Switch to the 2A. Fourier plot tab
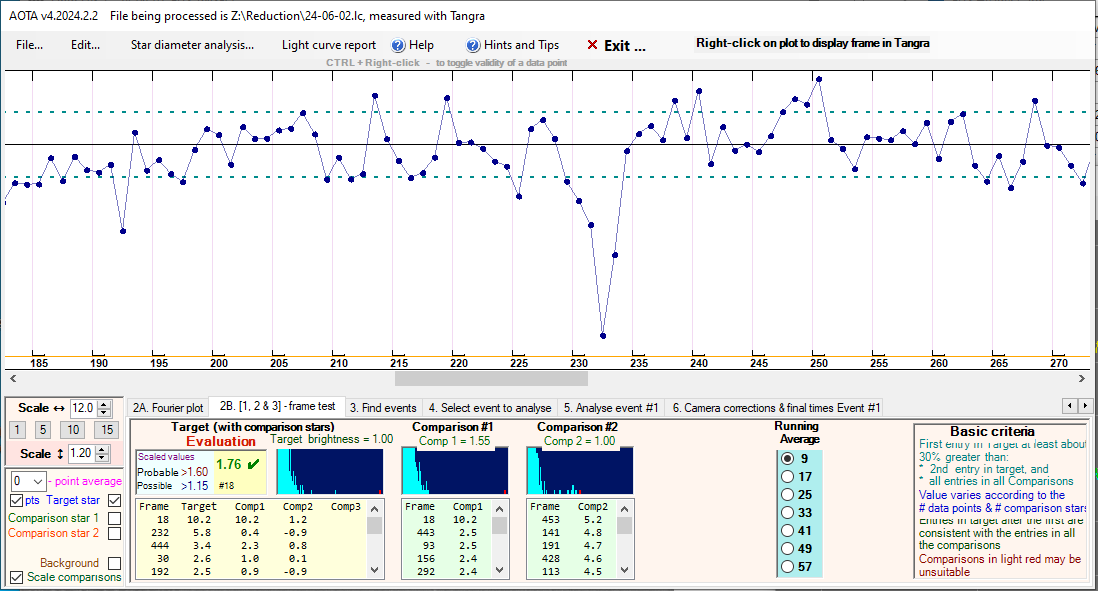Image resolution: width=1098 pixels, height=591 pixels. click(x=168, y=408)
